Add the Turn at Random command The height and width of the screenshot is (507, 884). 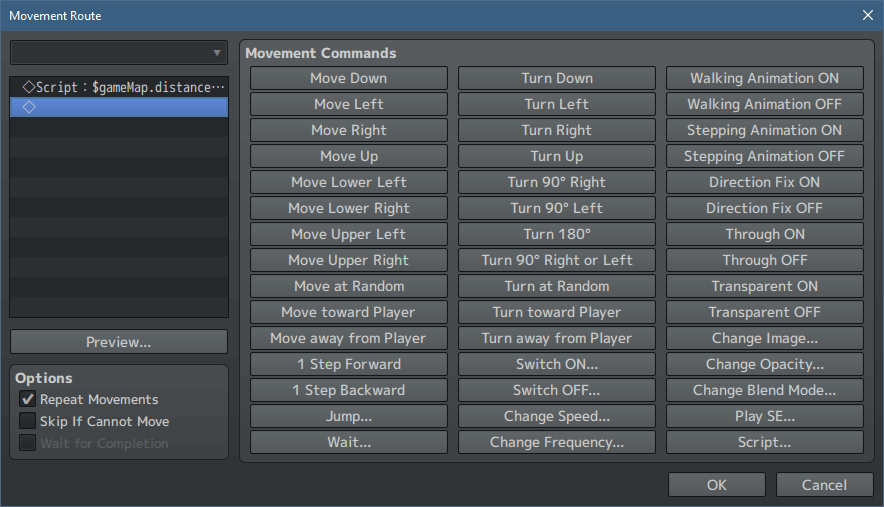pos(557,286)
